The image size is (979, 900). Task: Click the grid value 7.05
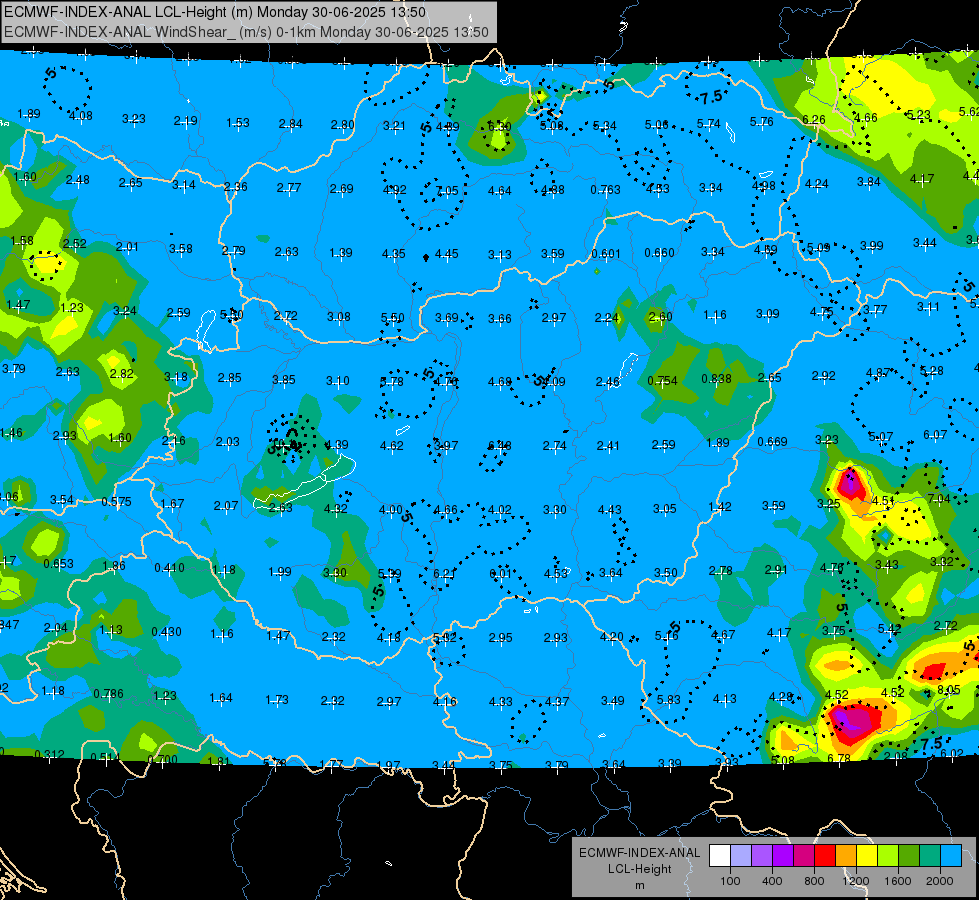coord(447,190)
